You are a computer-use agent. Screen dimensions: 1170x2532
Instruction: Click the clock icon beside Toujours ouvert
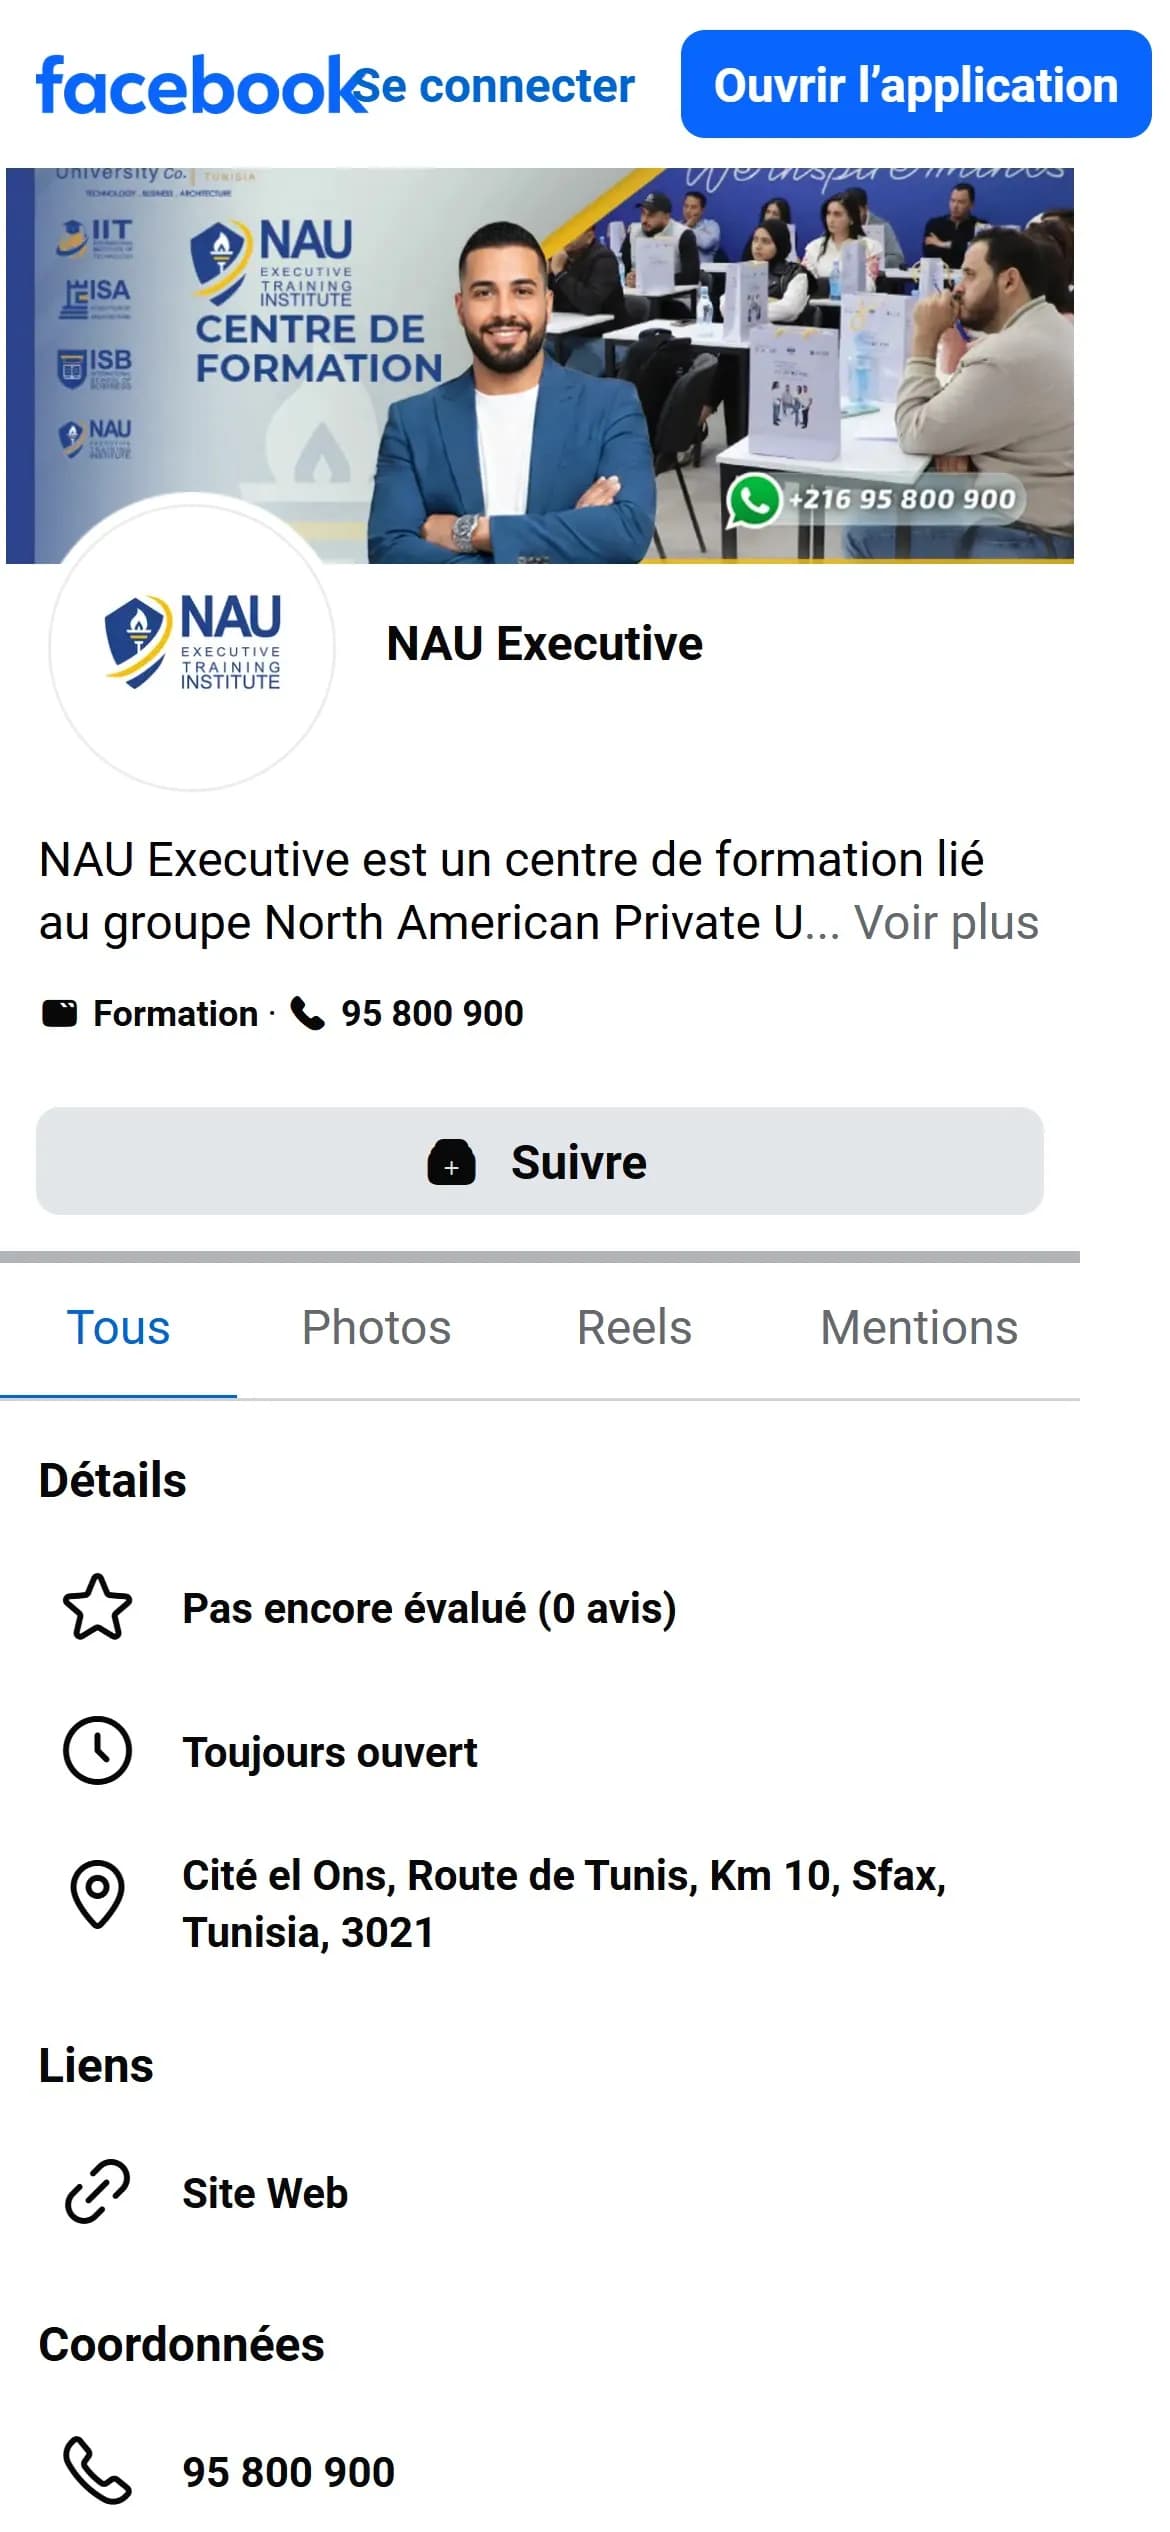click(97, 1751)
